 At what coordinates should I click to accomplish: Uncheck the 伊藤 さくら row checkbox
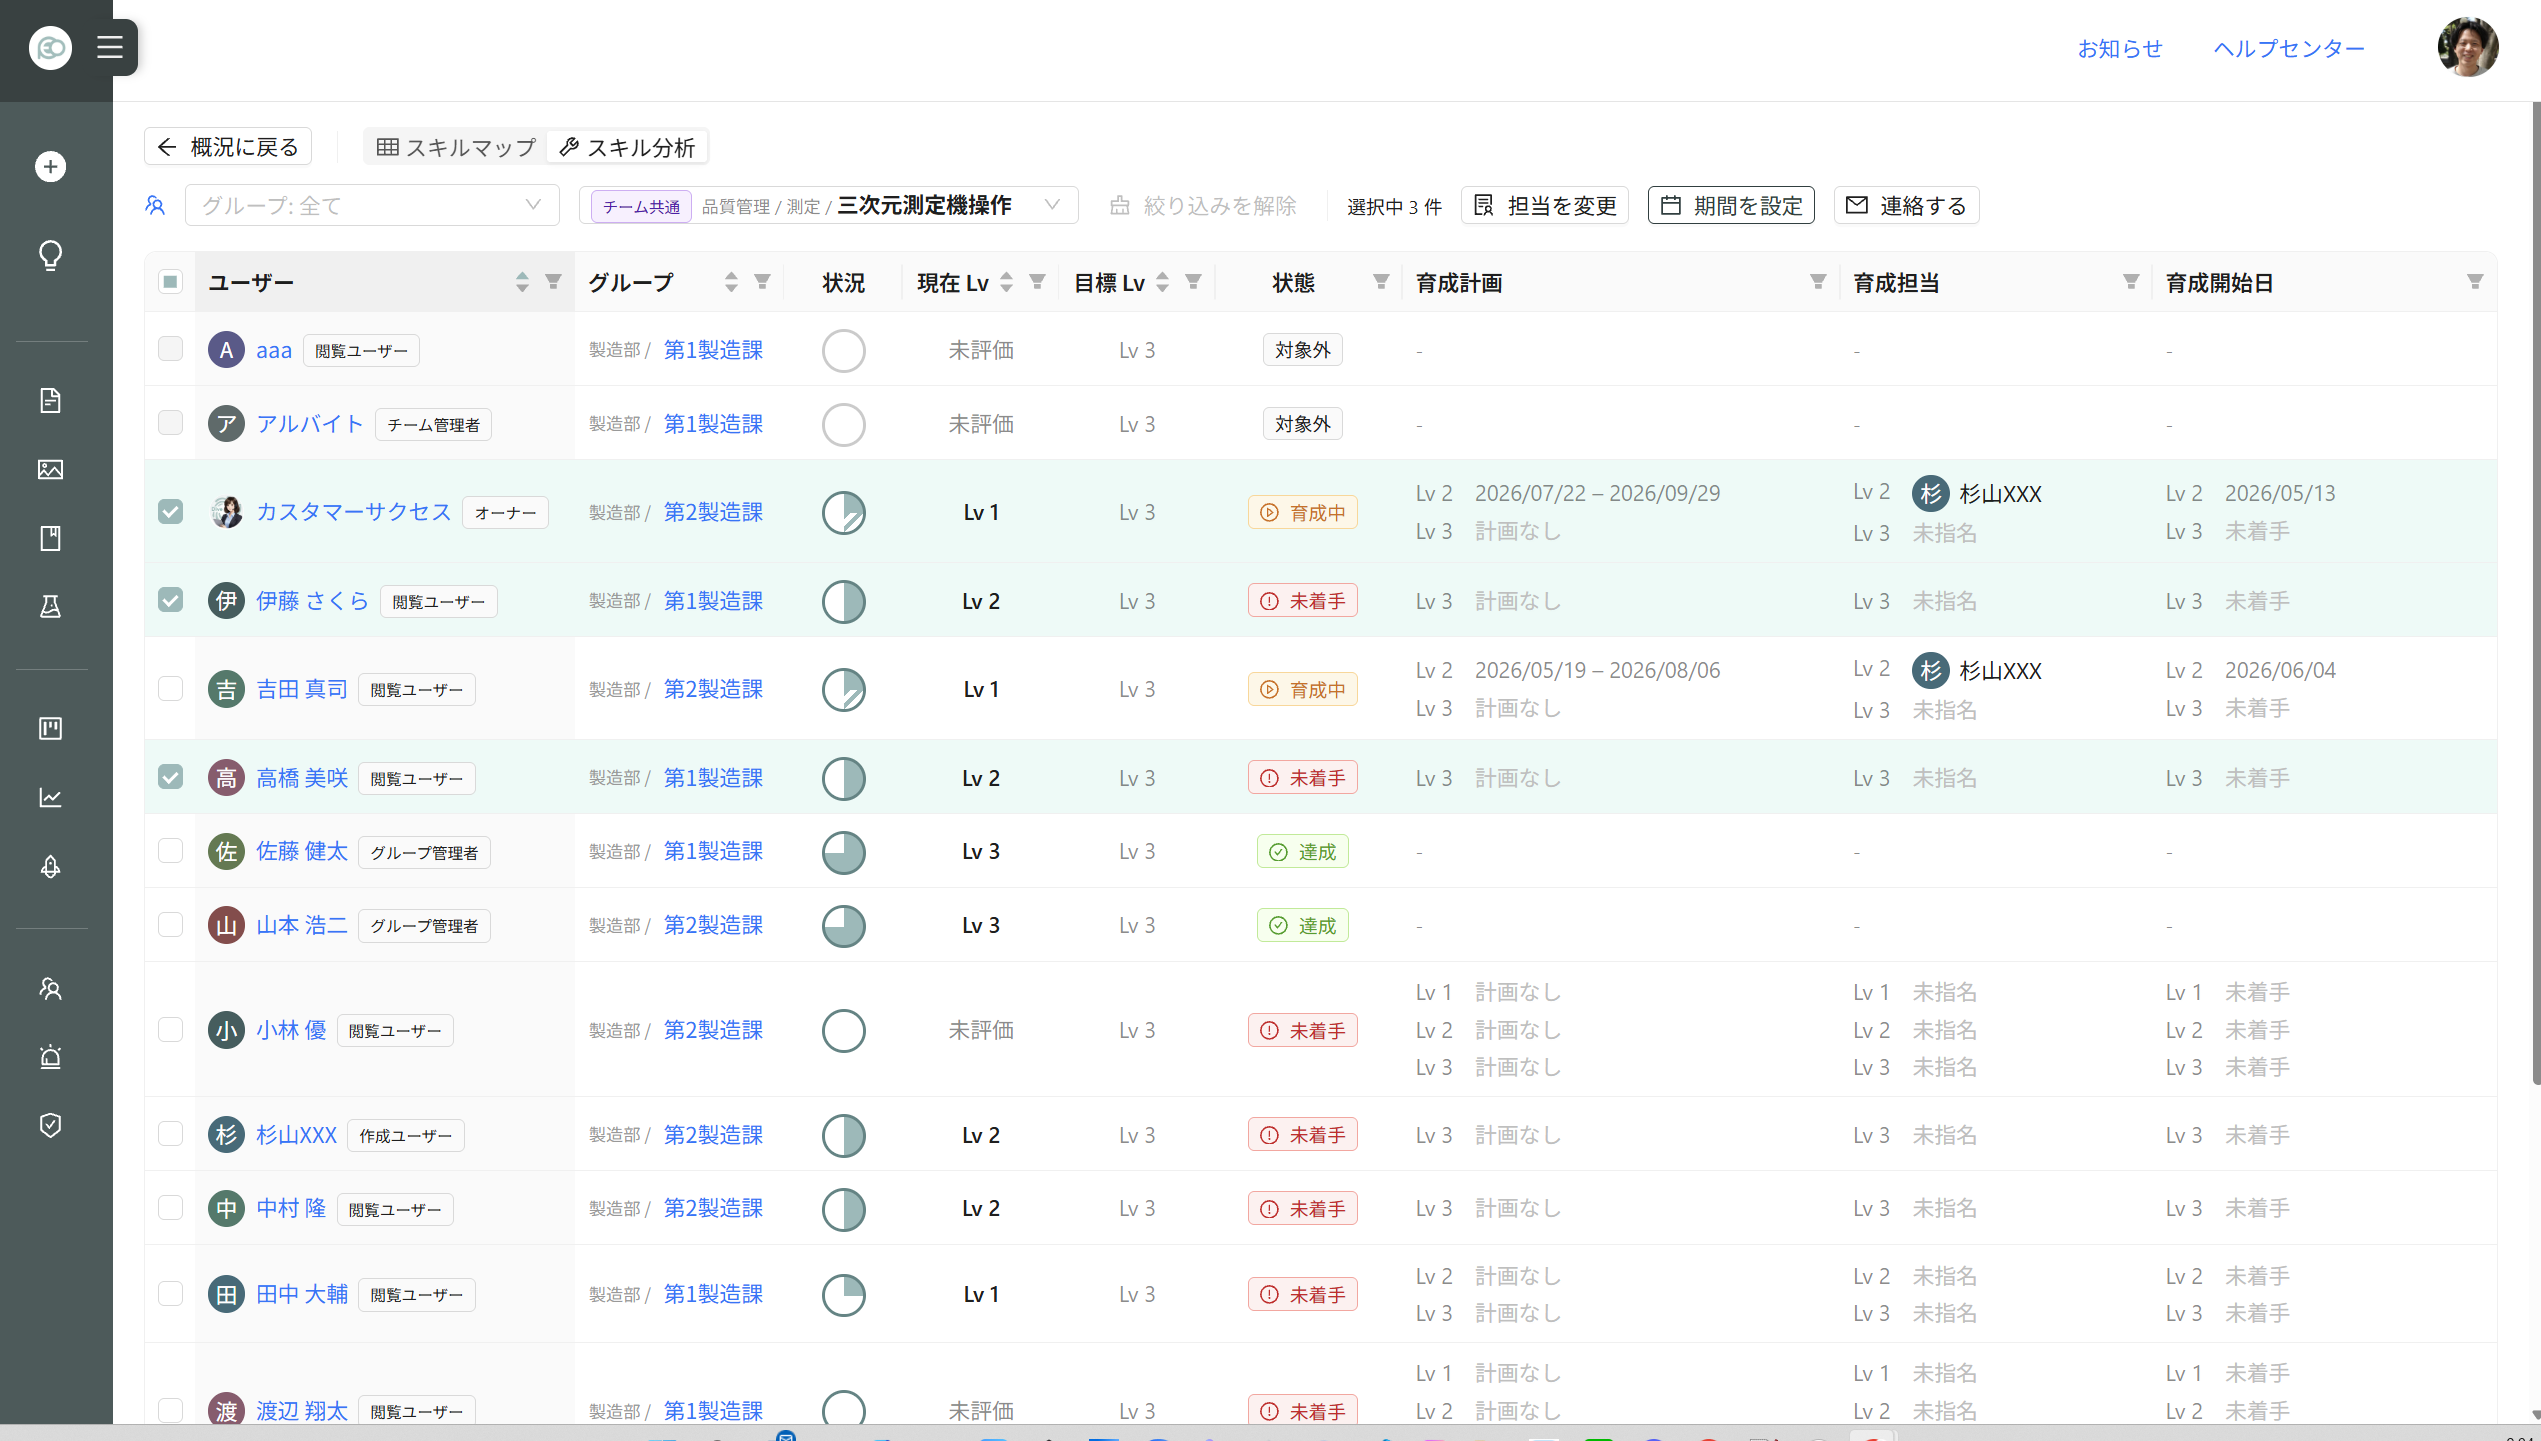[170, 599]
